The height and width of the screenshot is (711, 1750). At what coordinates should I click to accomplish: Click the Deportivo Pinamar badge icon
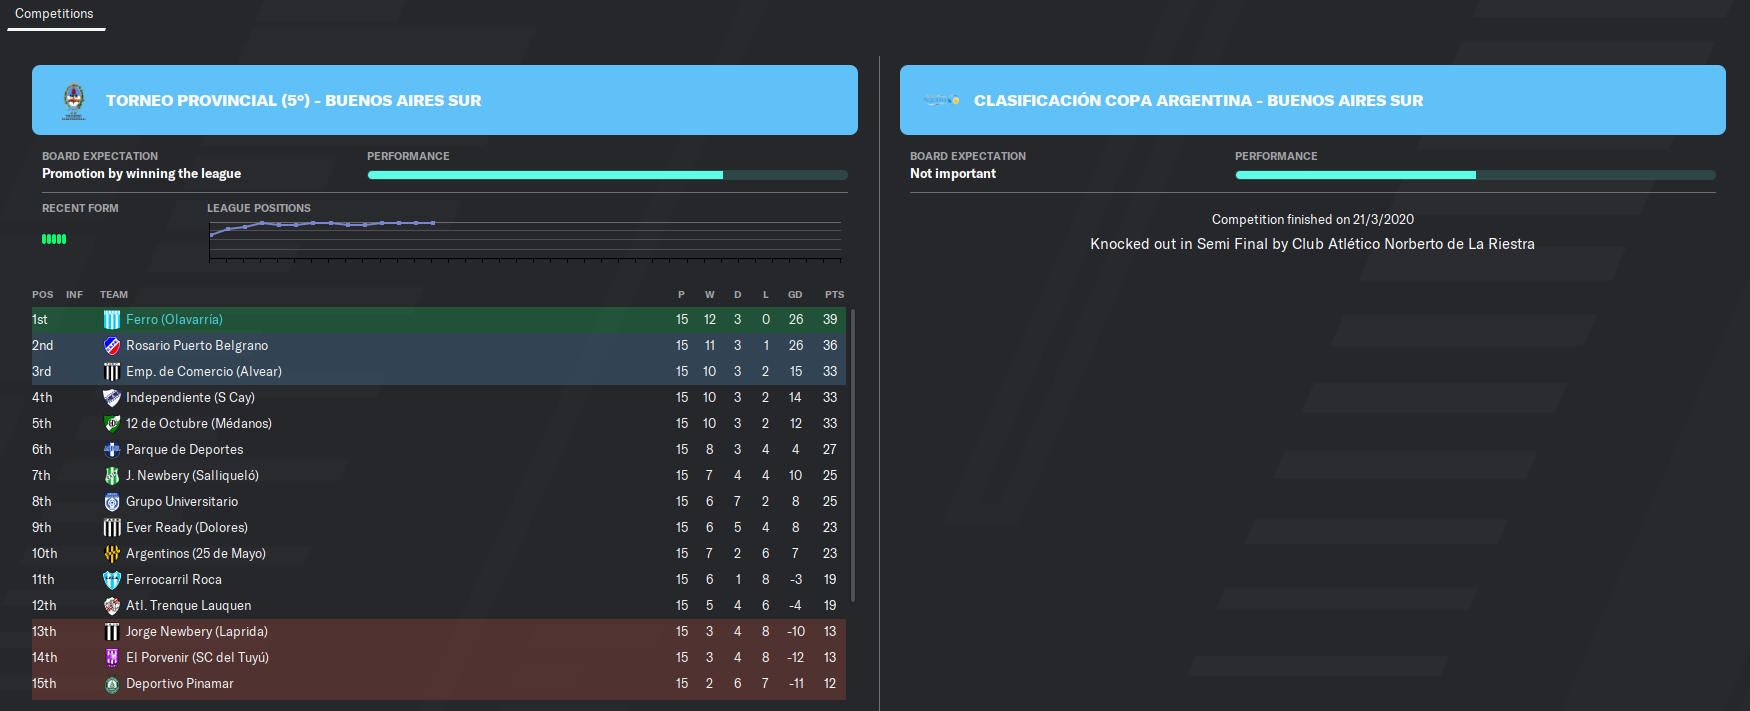pos(112,684)
